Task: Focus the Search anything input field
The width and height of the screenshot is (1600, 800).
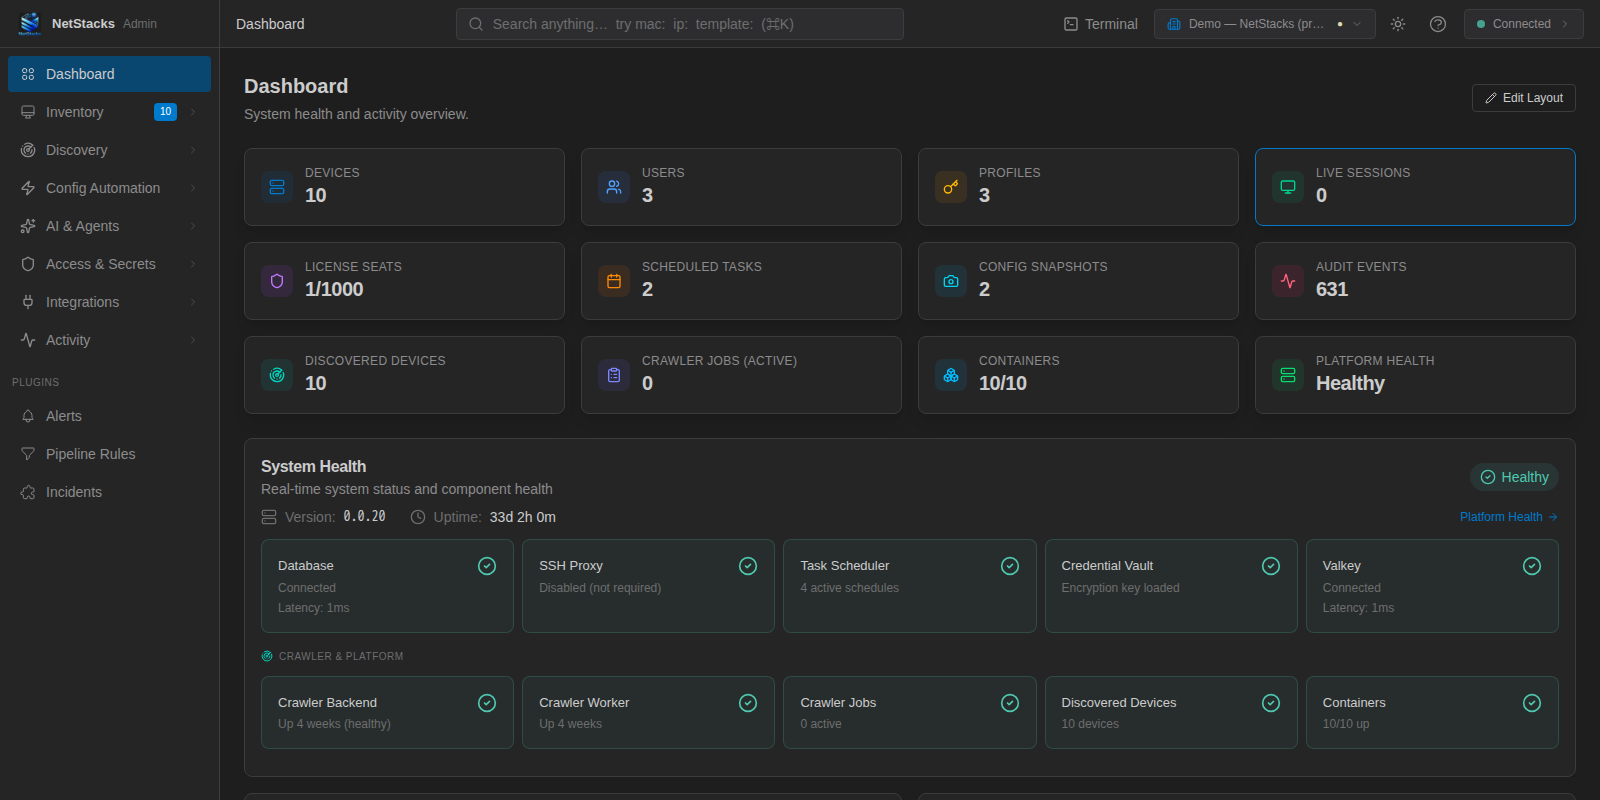Action: coord(680,24)
